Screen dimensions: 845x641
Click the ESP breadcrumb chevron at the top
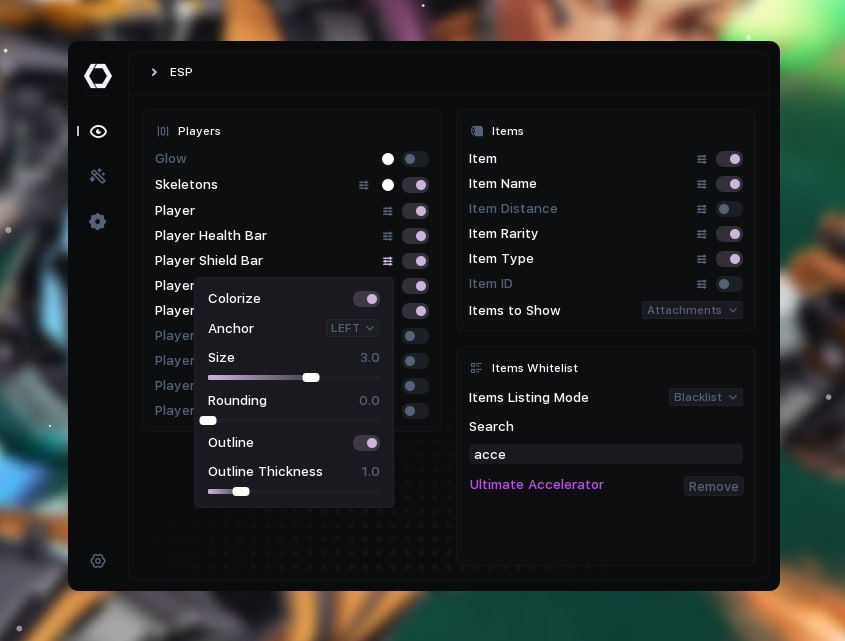click(x=154, y=72)
